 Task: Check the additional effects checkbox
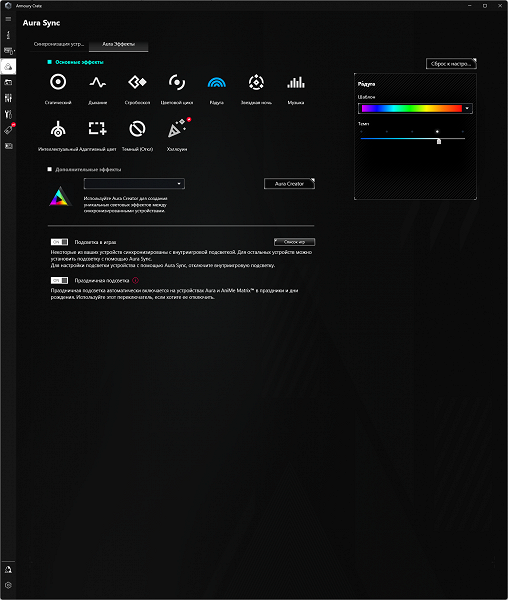(49, 169)
